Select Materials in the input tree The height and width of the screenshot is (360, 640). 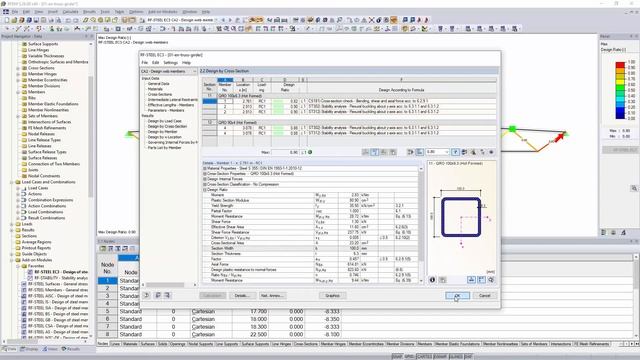coord(155,89)
